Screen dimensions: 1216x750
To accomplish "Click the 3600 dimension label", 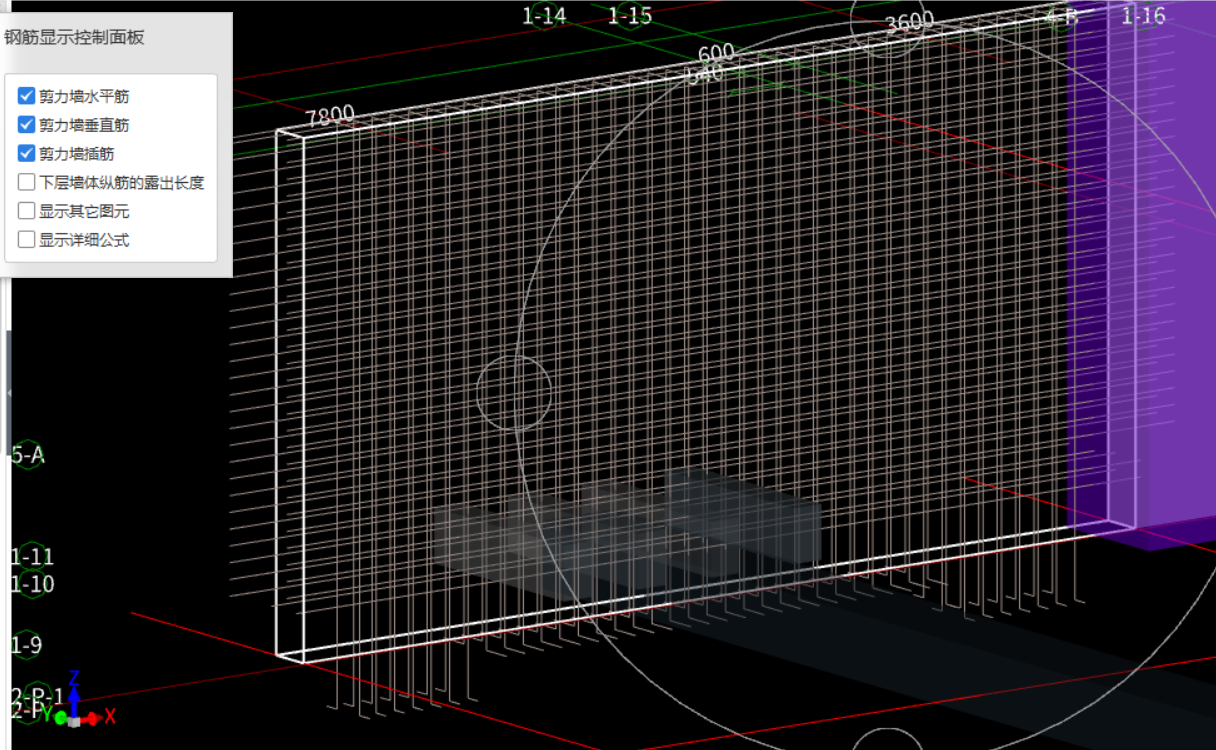I will click(909, 22).
